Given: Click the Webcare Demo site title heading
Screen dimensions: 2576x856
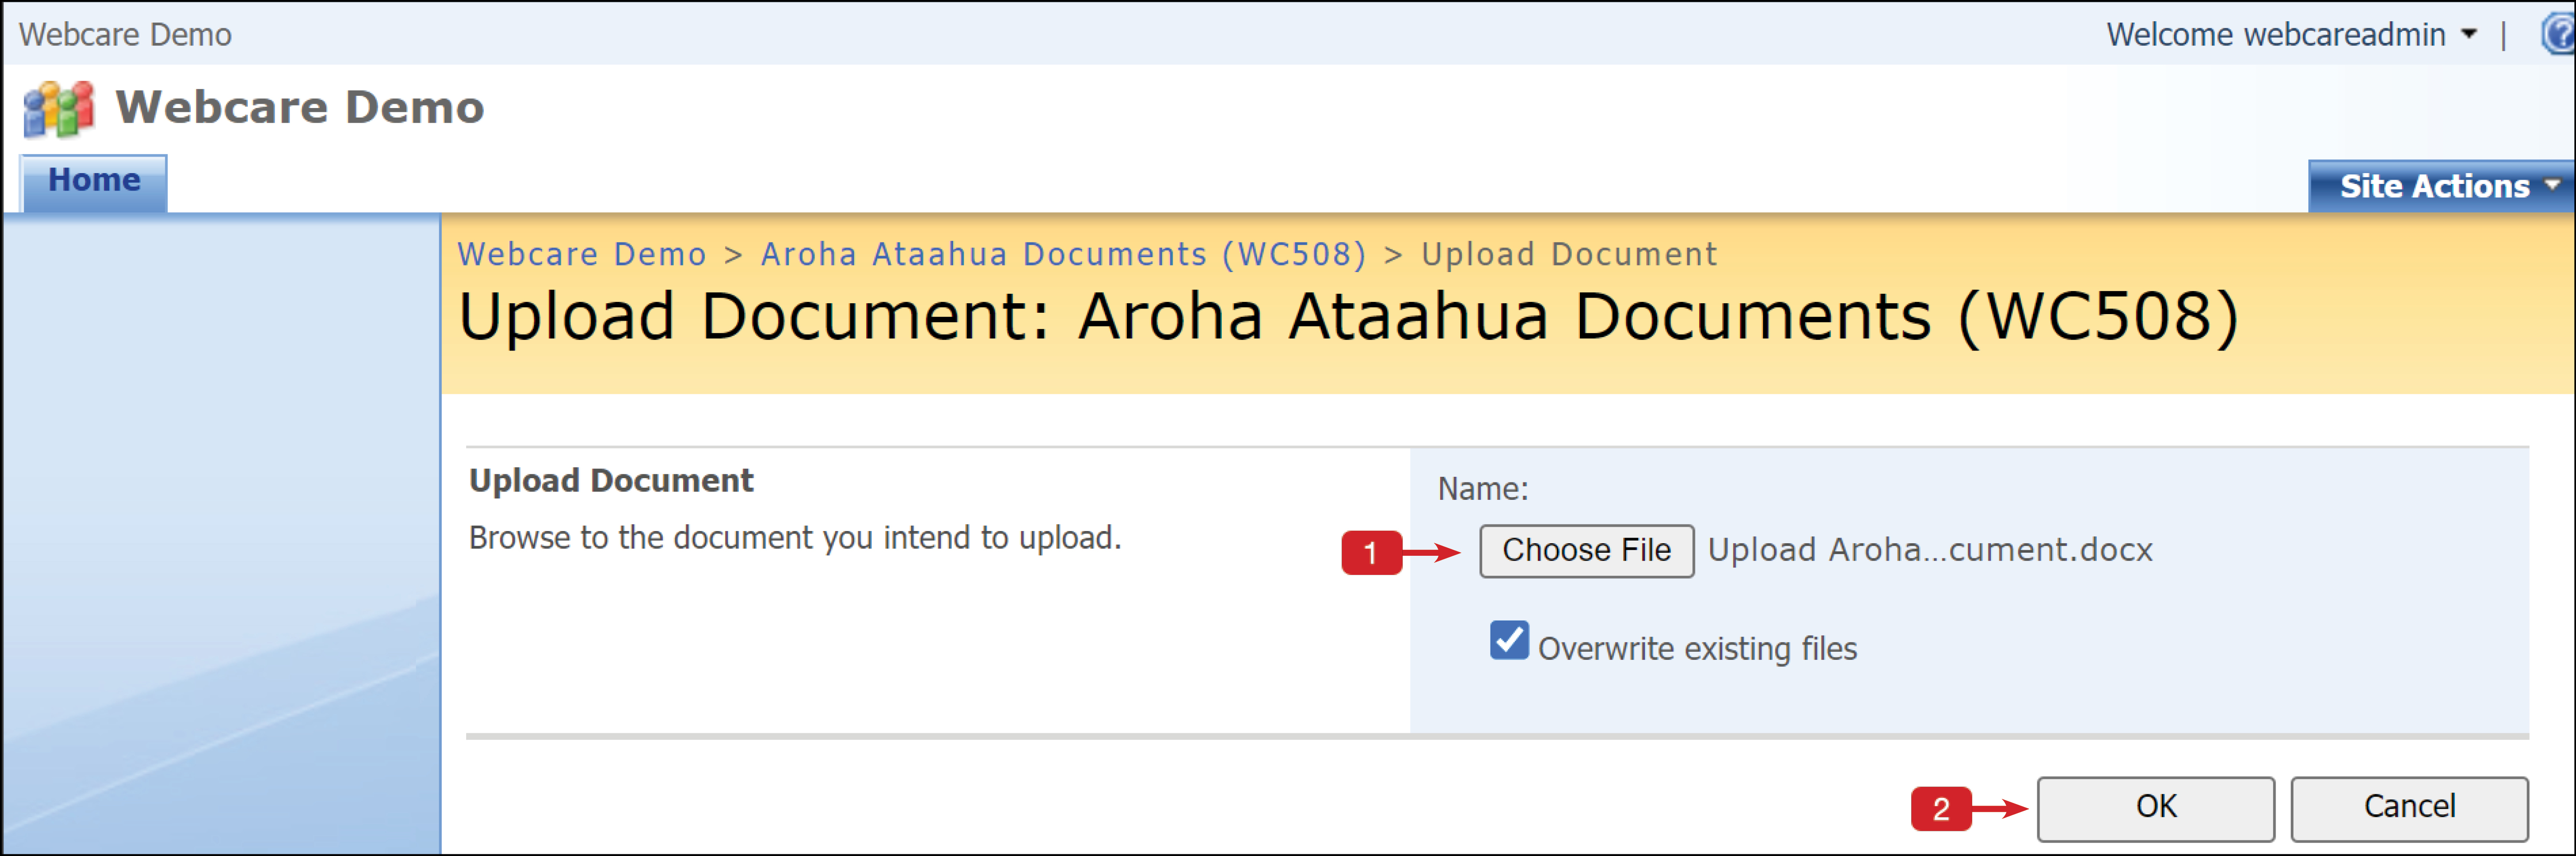Looking at the screenshot, I should 300,107.
